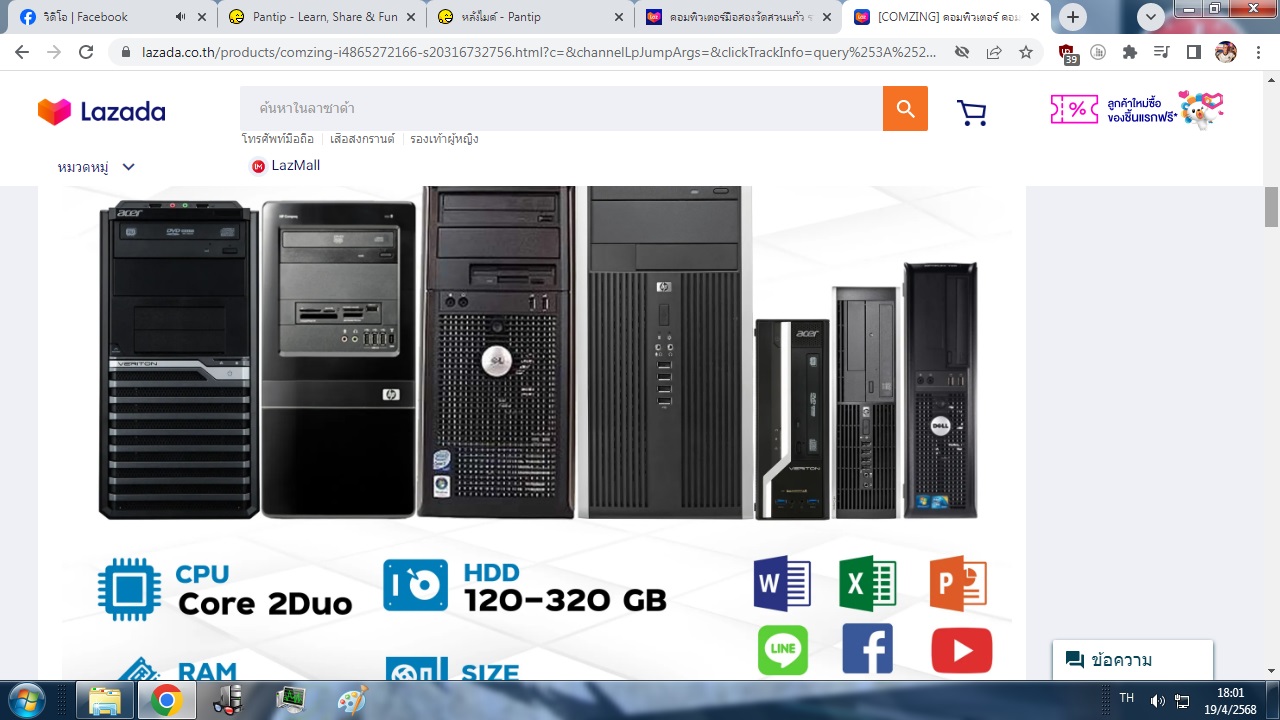Mute audio on the Facebook tab

180,17
